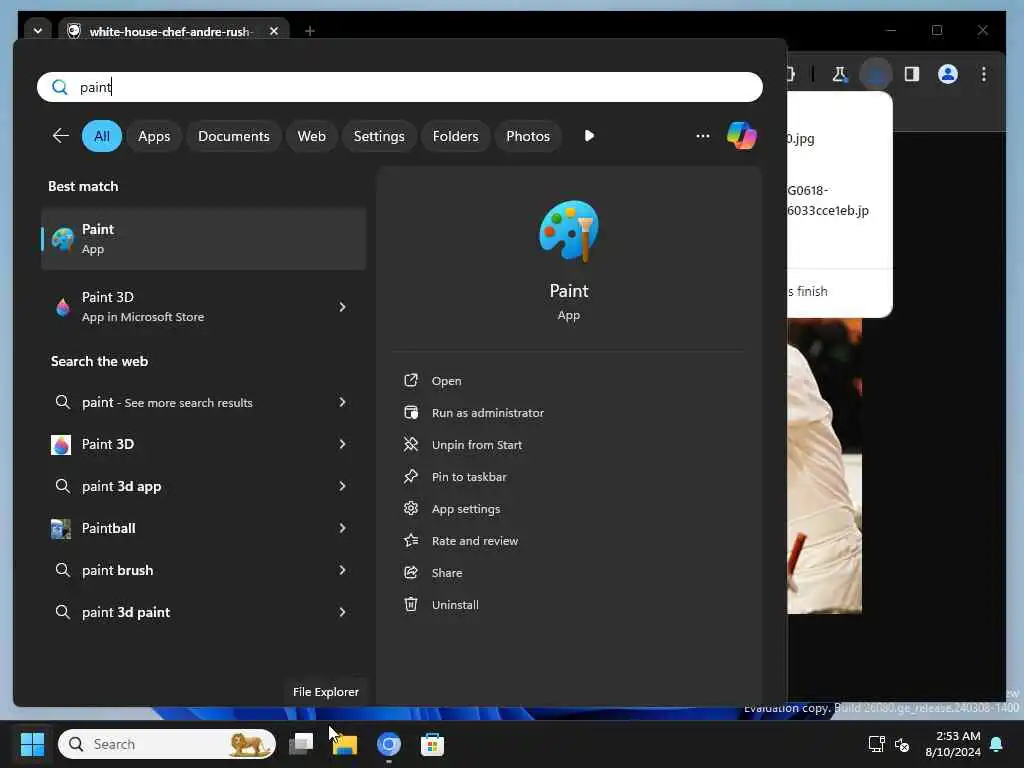Toggle Chrome side panel icon

(x=912, y=74)
